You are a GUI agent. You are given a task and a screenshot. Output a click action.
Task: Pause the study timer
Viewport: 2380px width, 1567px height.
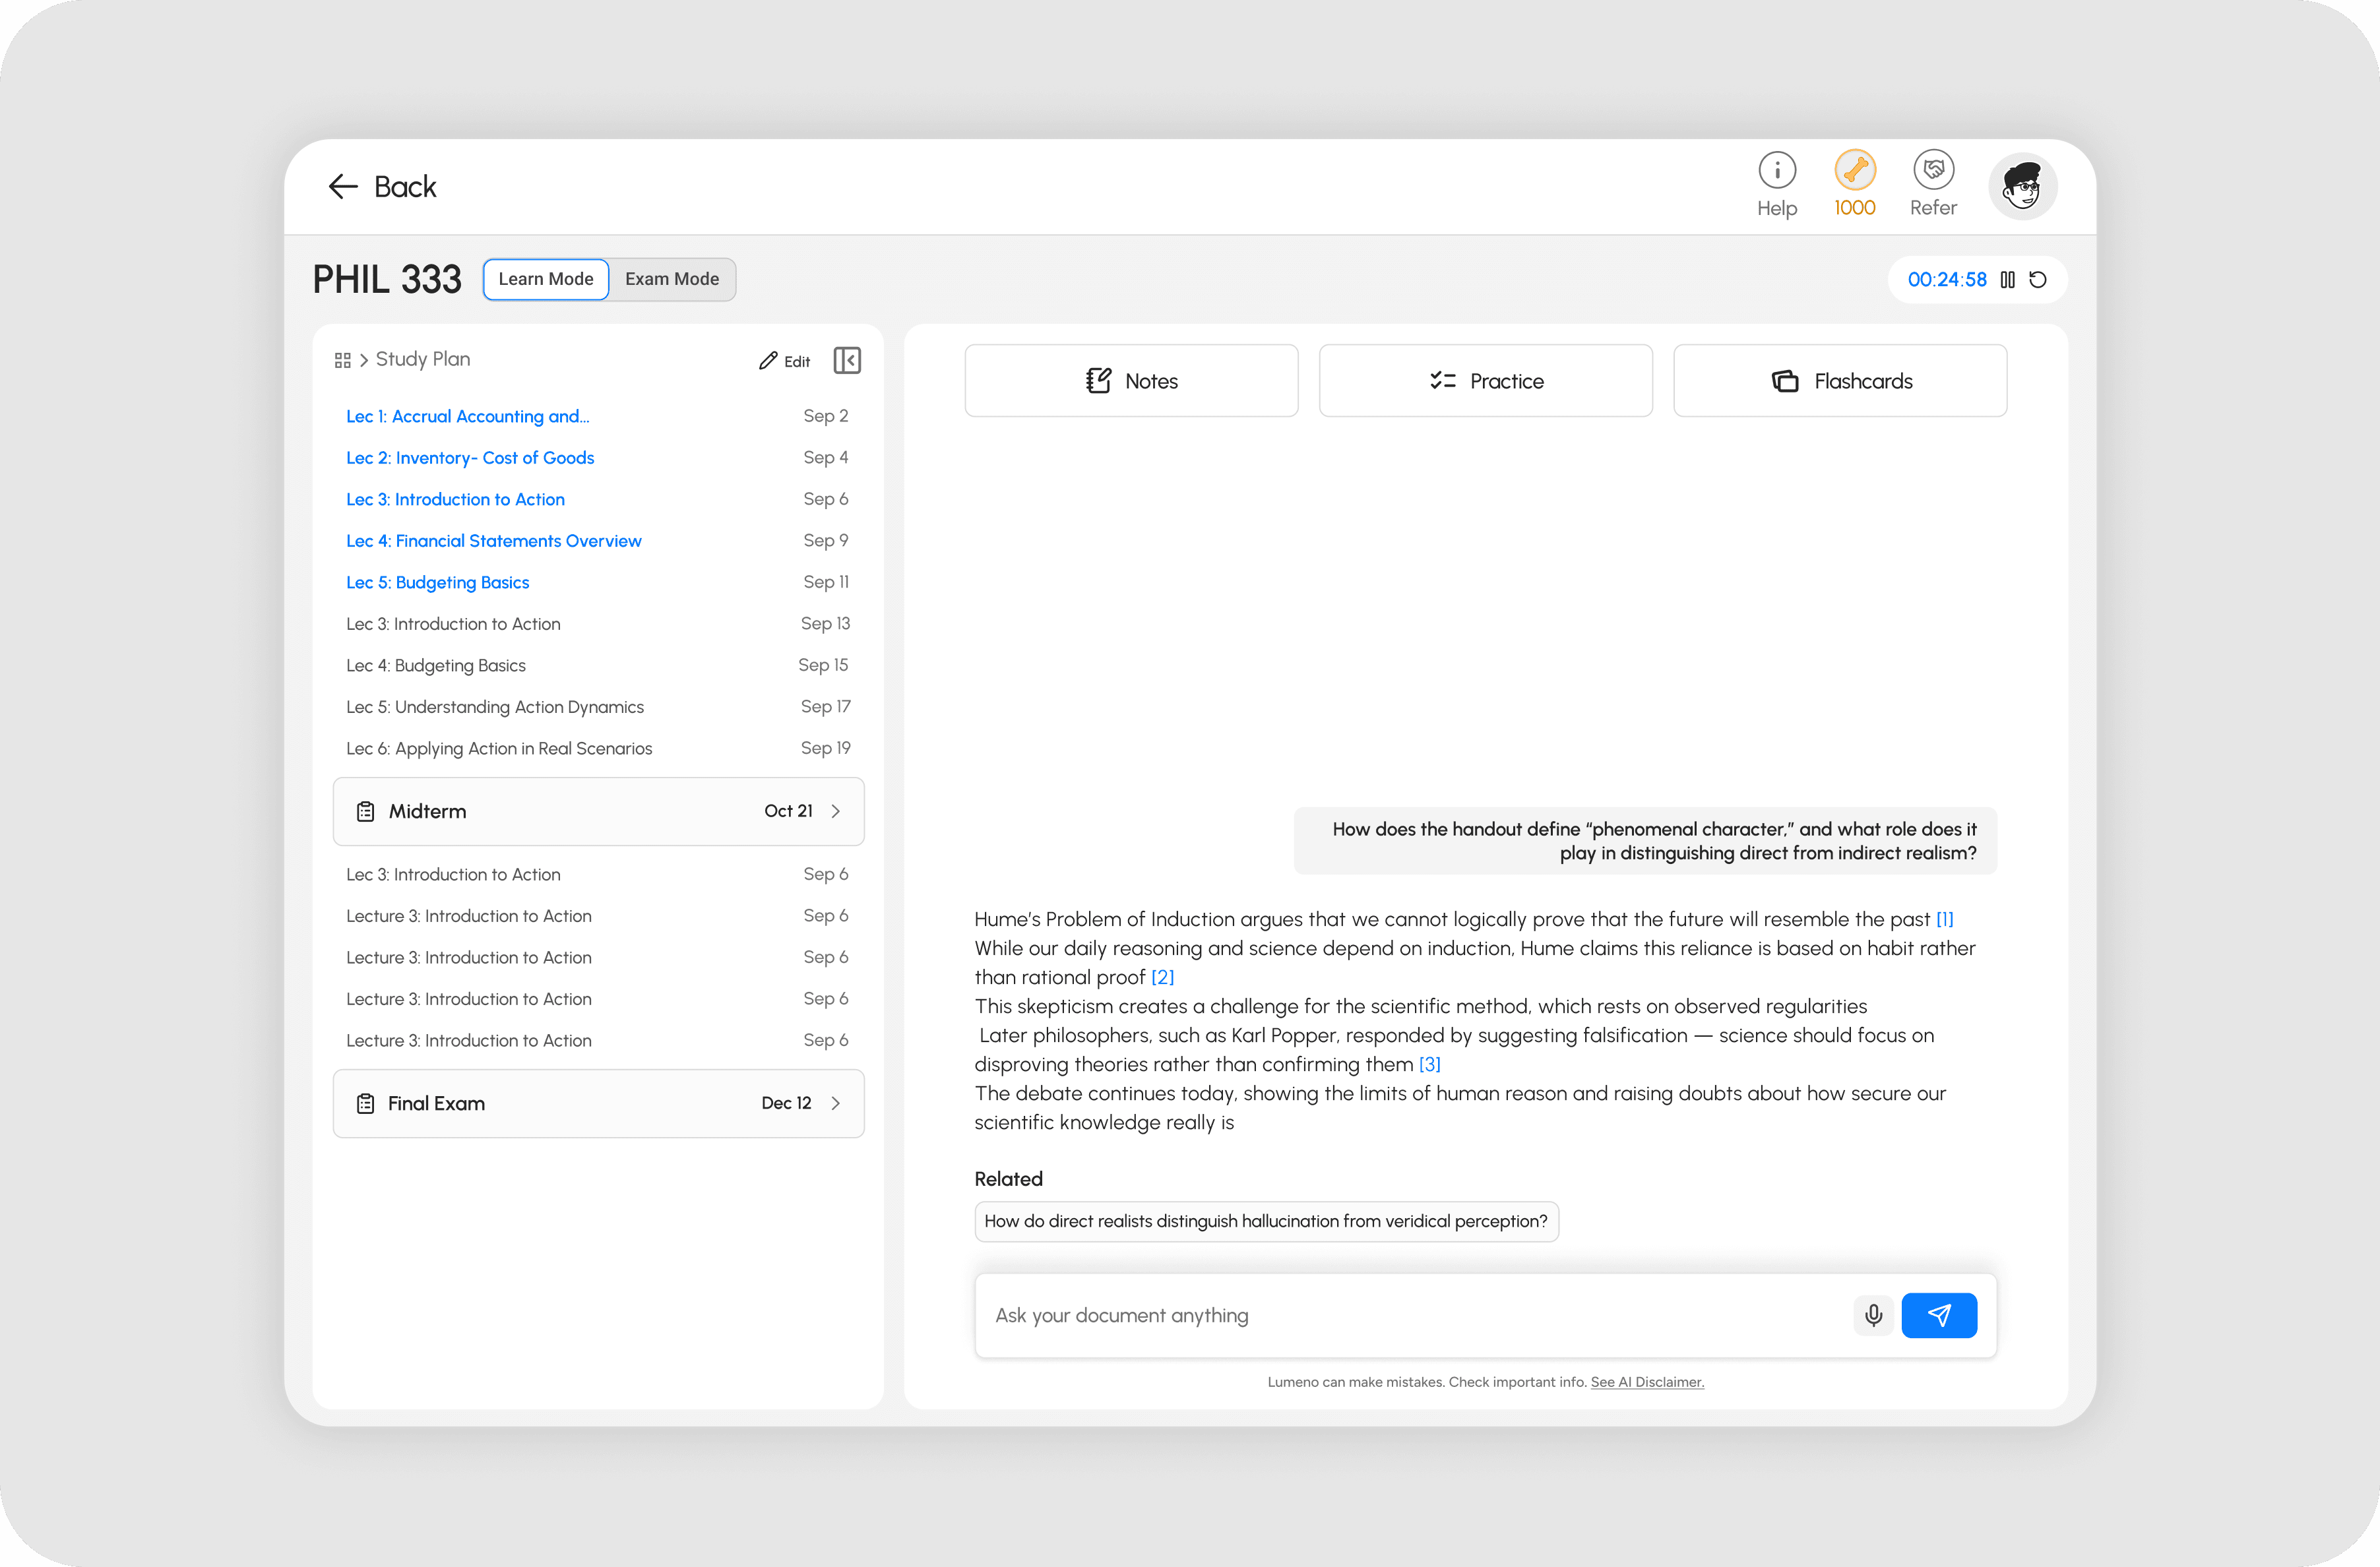pos(2007,280)
